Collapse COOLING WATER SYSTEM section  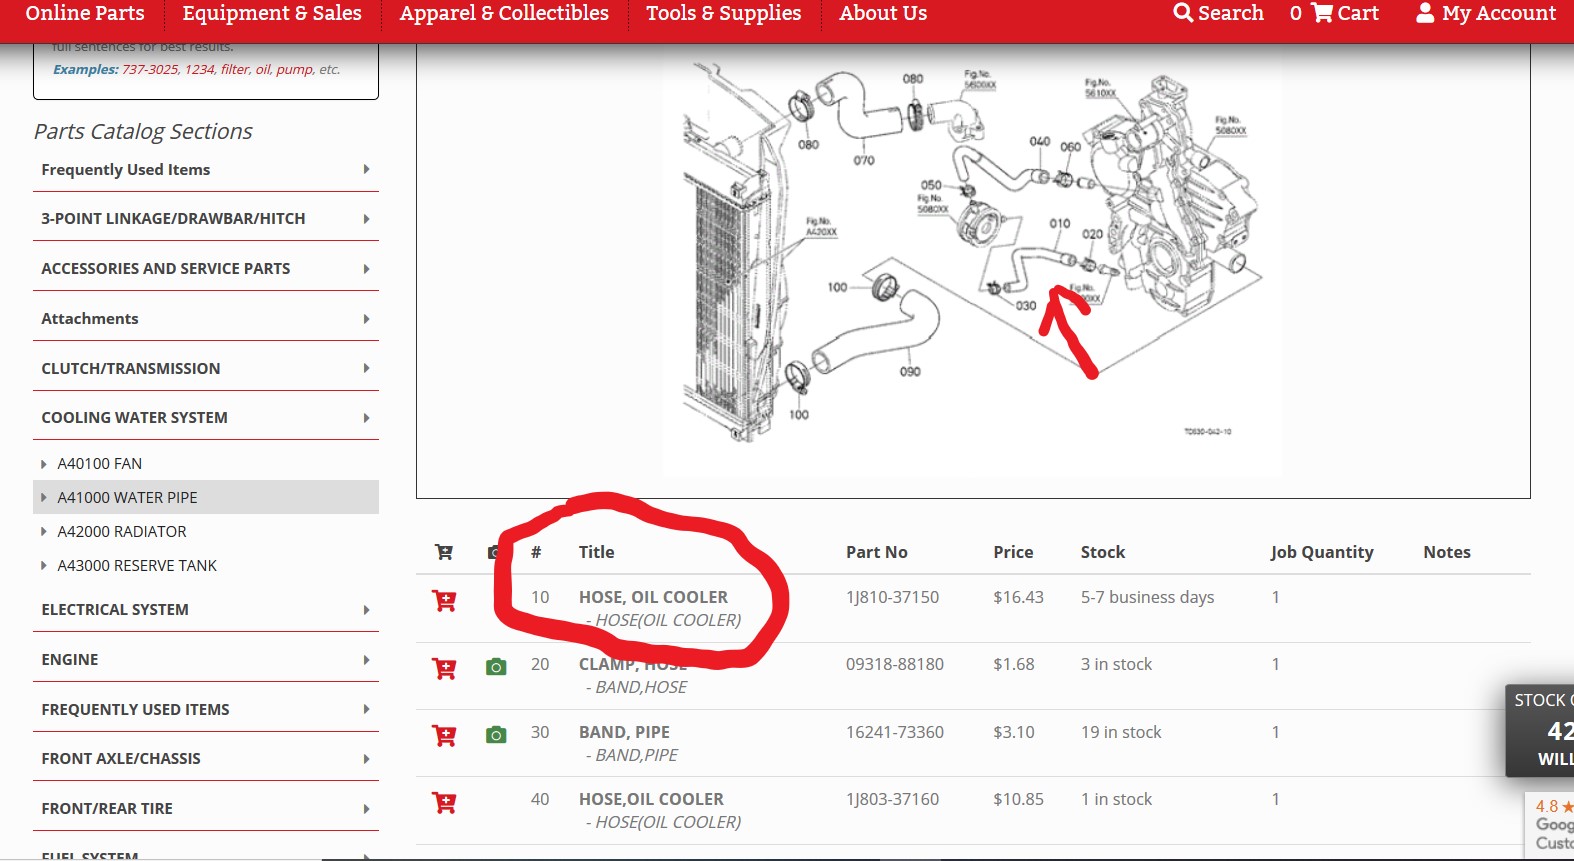[x=206, y=417]
